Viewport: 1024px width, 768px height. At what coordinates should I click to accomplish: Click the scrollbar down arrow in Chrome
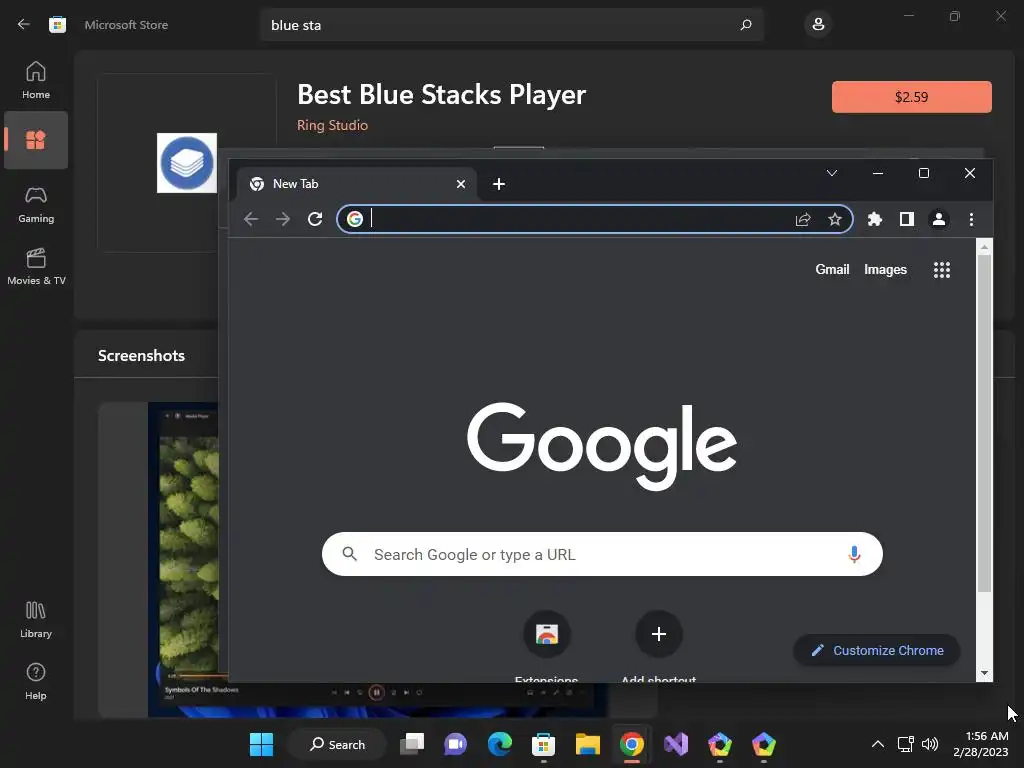984,673
